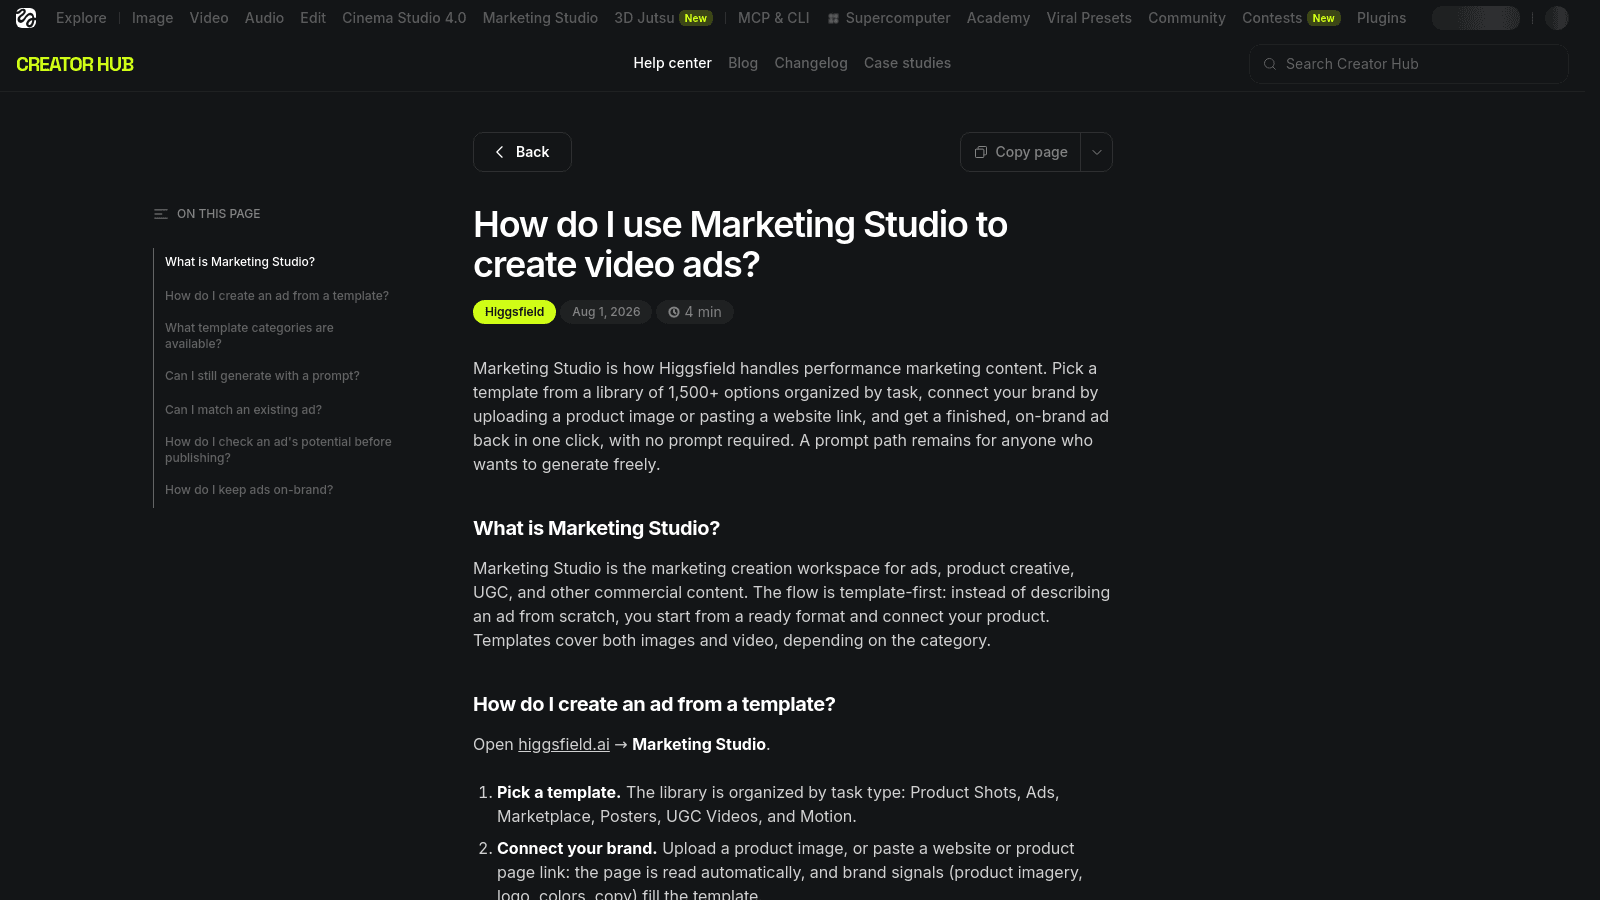The image size is (1600, 900).
Task: Jump to 'Can I match an existing ad?'
Action: pos(243,410)
